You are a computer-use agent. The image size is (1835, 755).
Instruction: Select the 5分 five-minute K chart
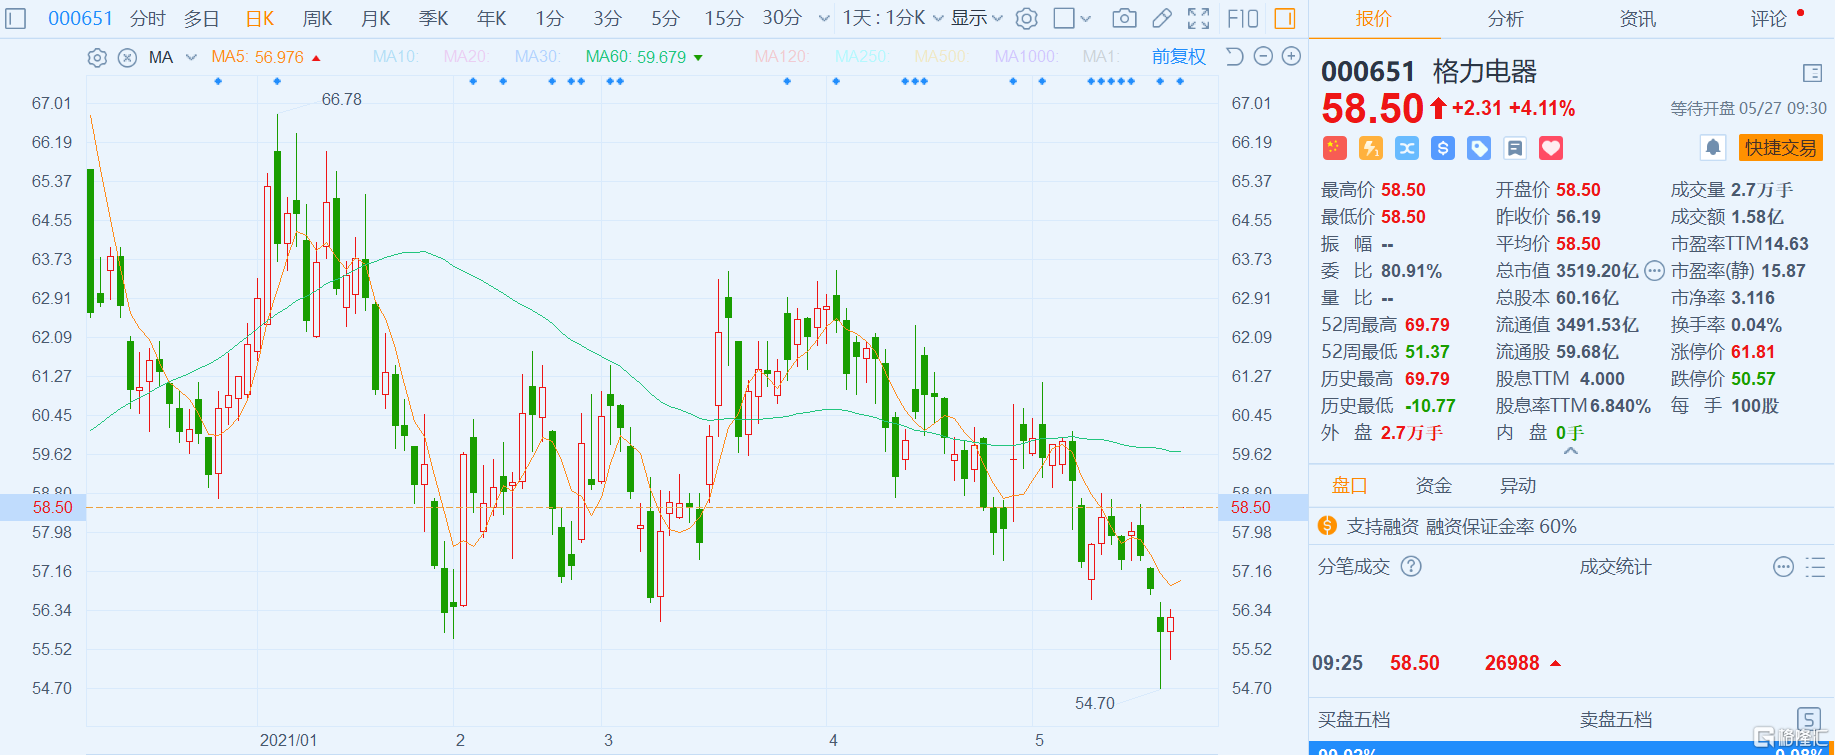665,18
